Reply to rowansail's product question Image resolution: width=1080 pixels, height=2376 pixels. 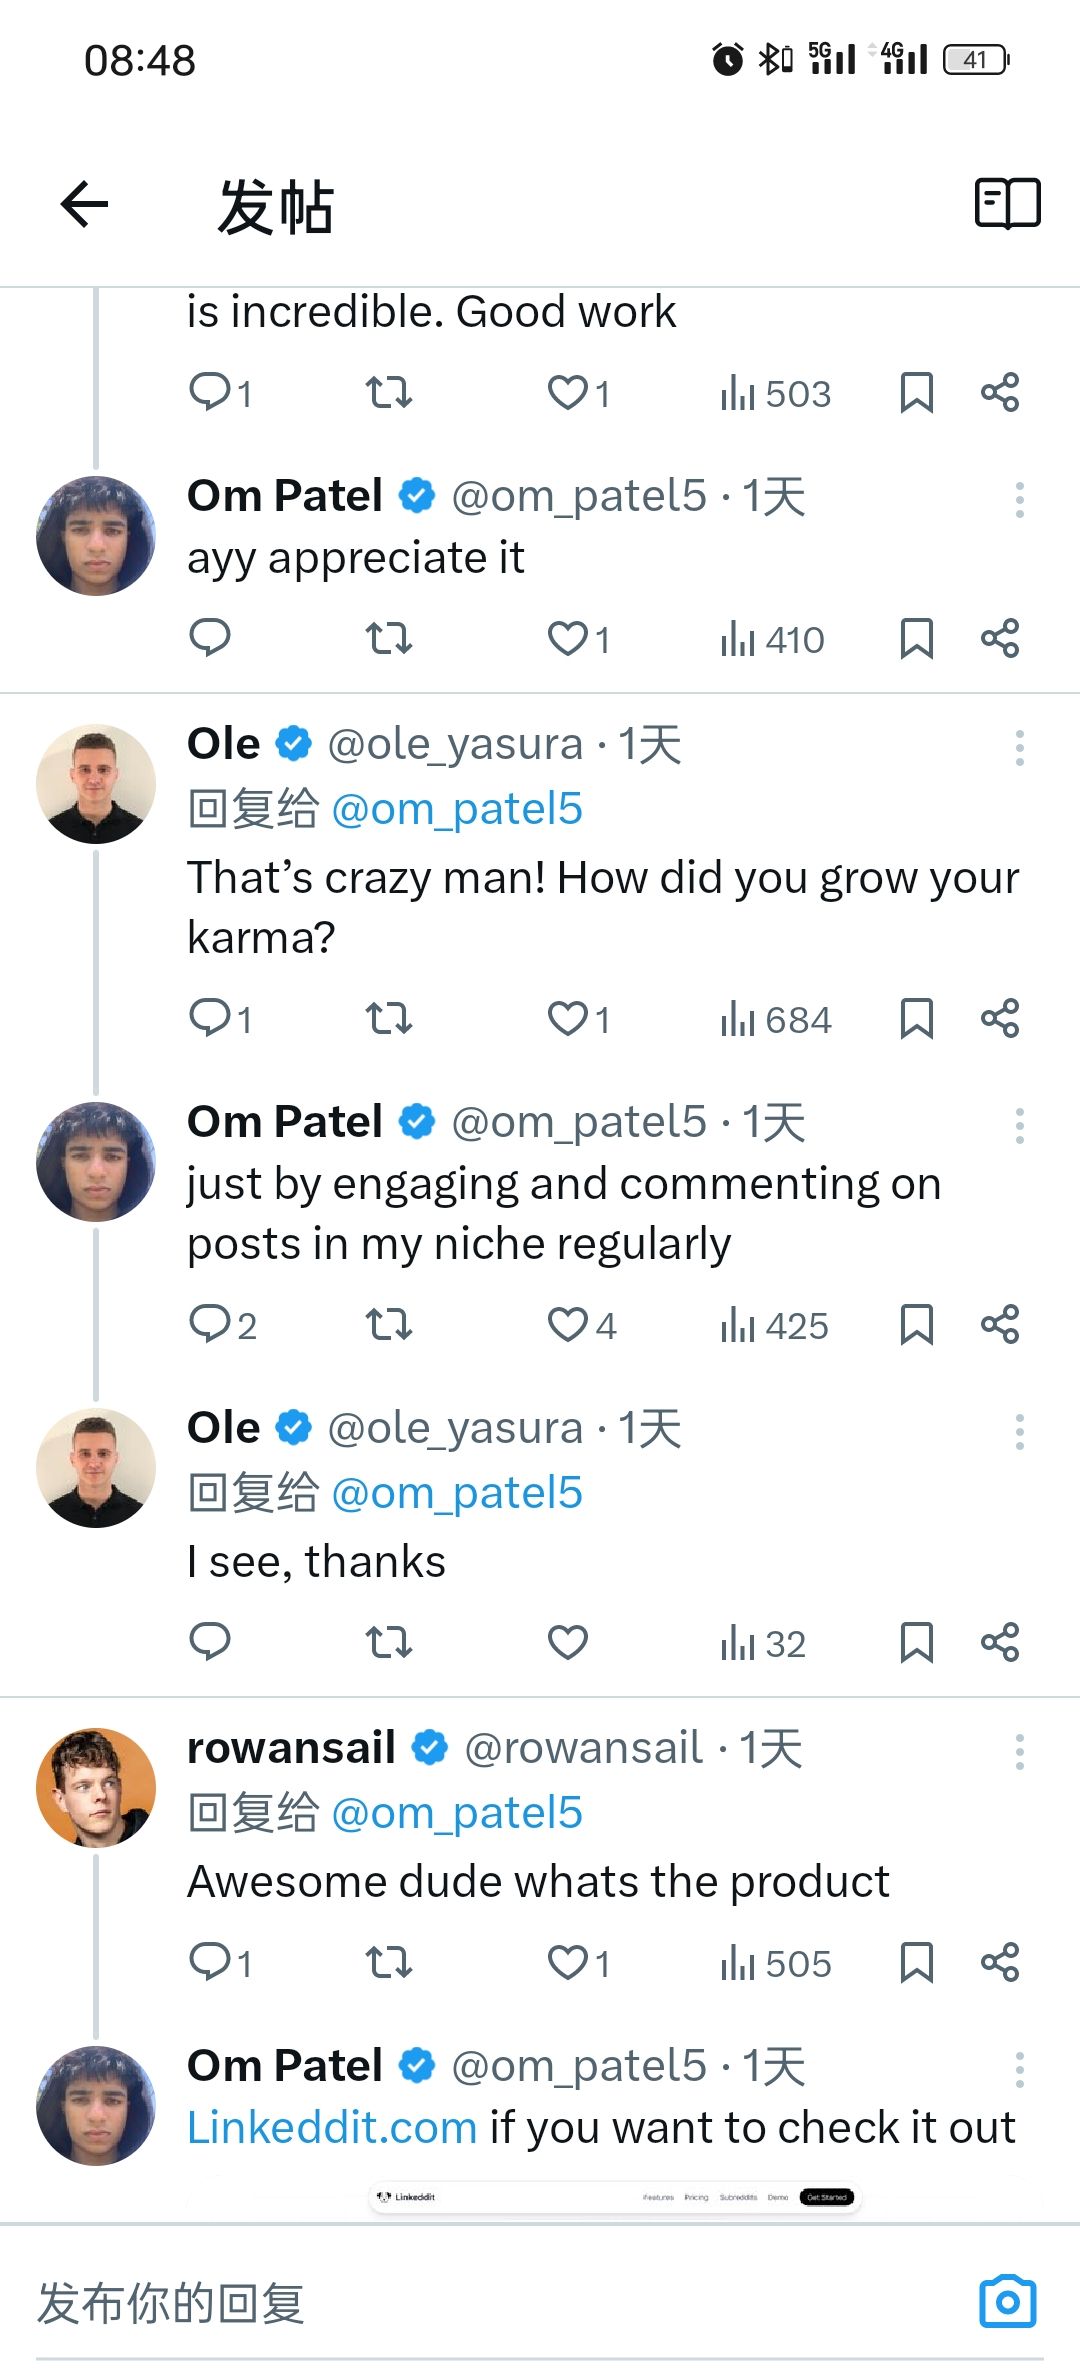(211, 1962)
